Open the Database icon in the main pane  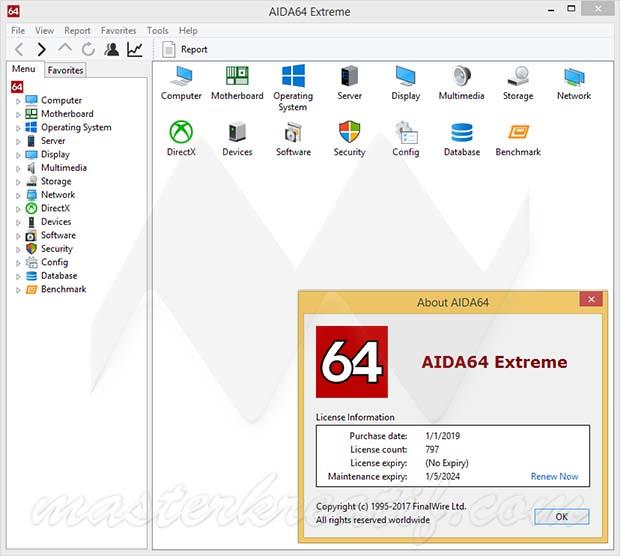click(461, 139)
